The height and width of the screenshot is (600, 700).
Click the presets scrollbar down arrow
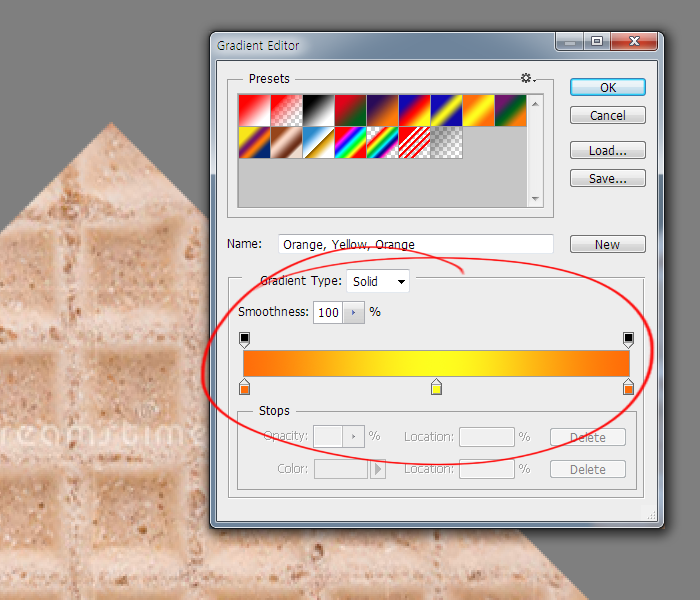coord(535,199)
